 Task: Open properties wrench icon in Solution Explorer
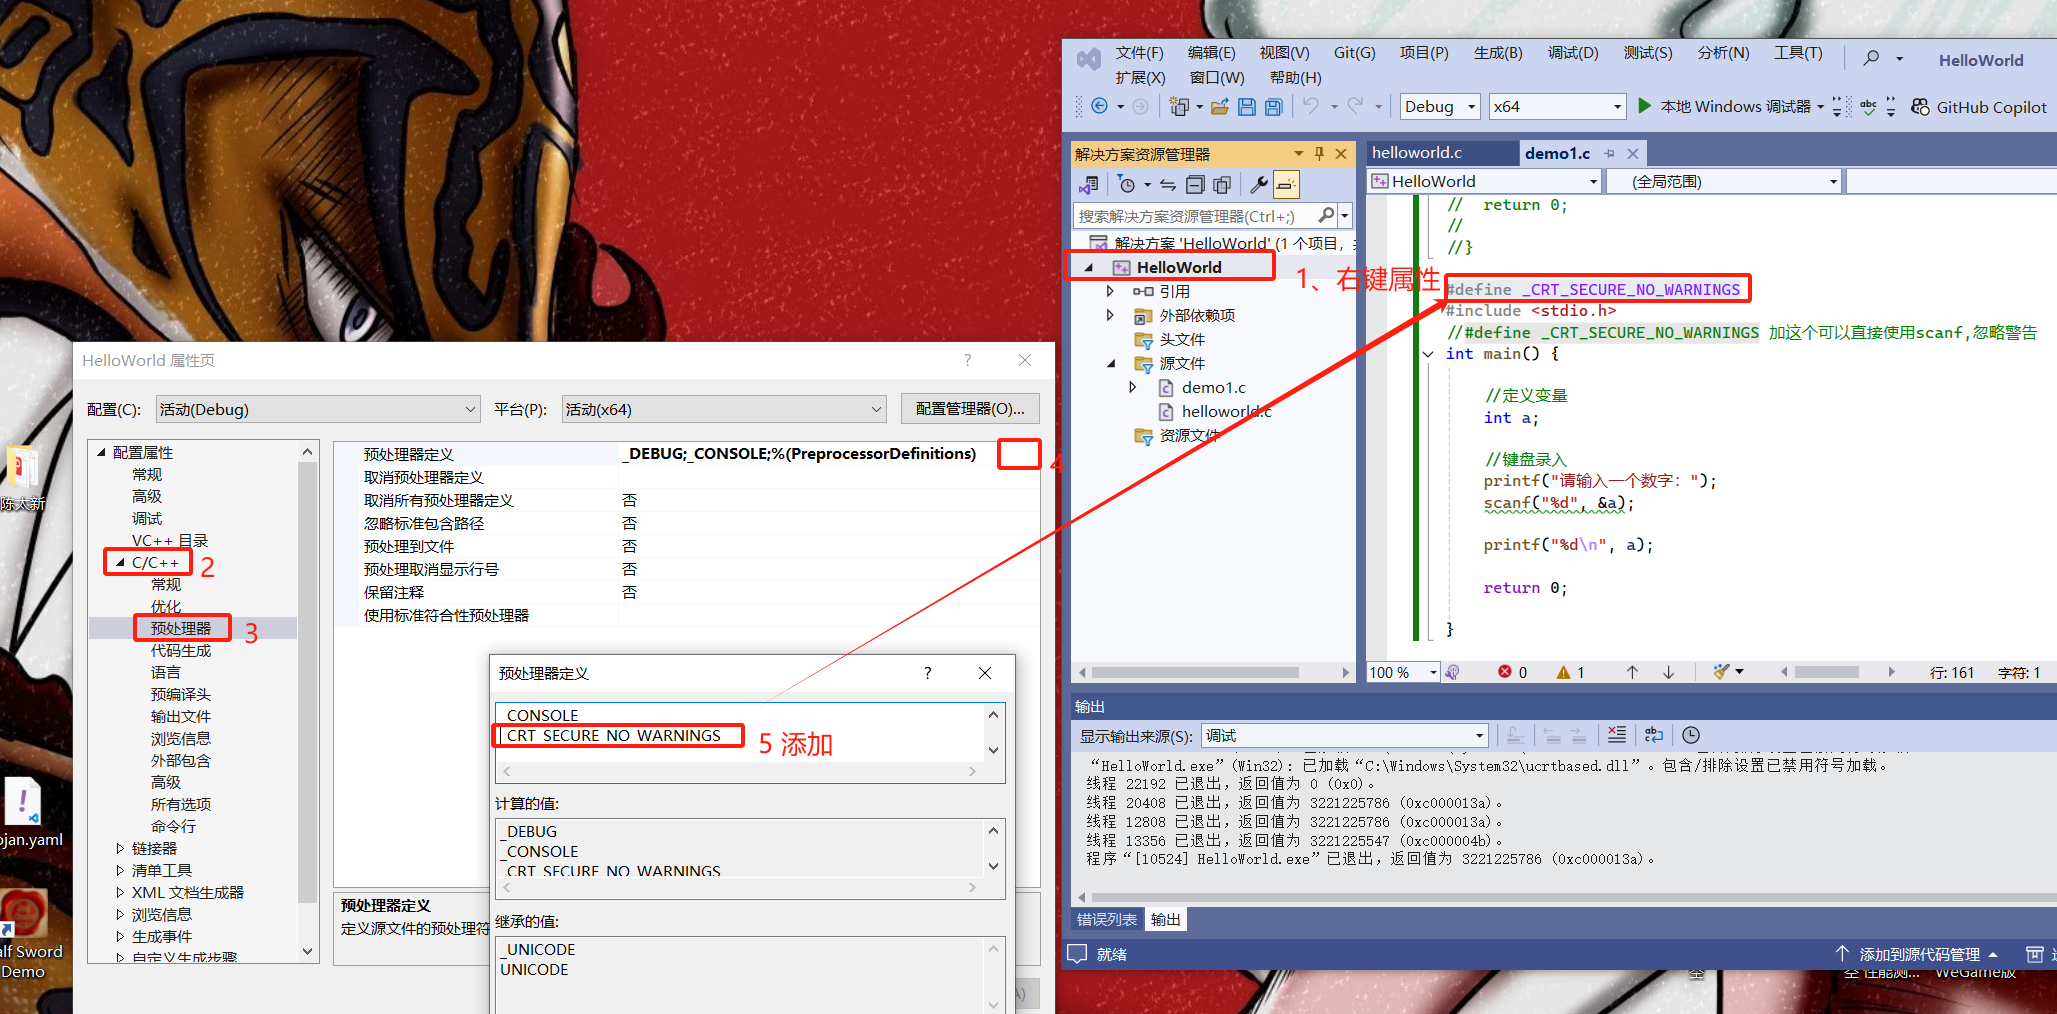[1259, 185]
